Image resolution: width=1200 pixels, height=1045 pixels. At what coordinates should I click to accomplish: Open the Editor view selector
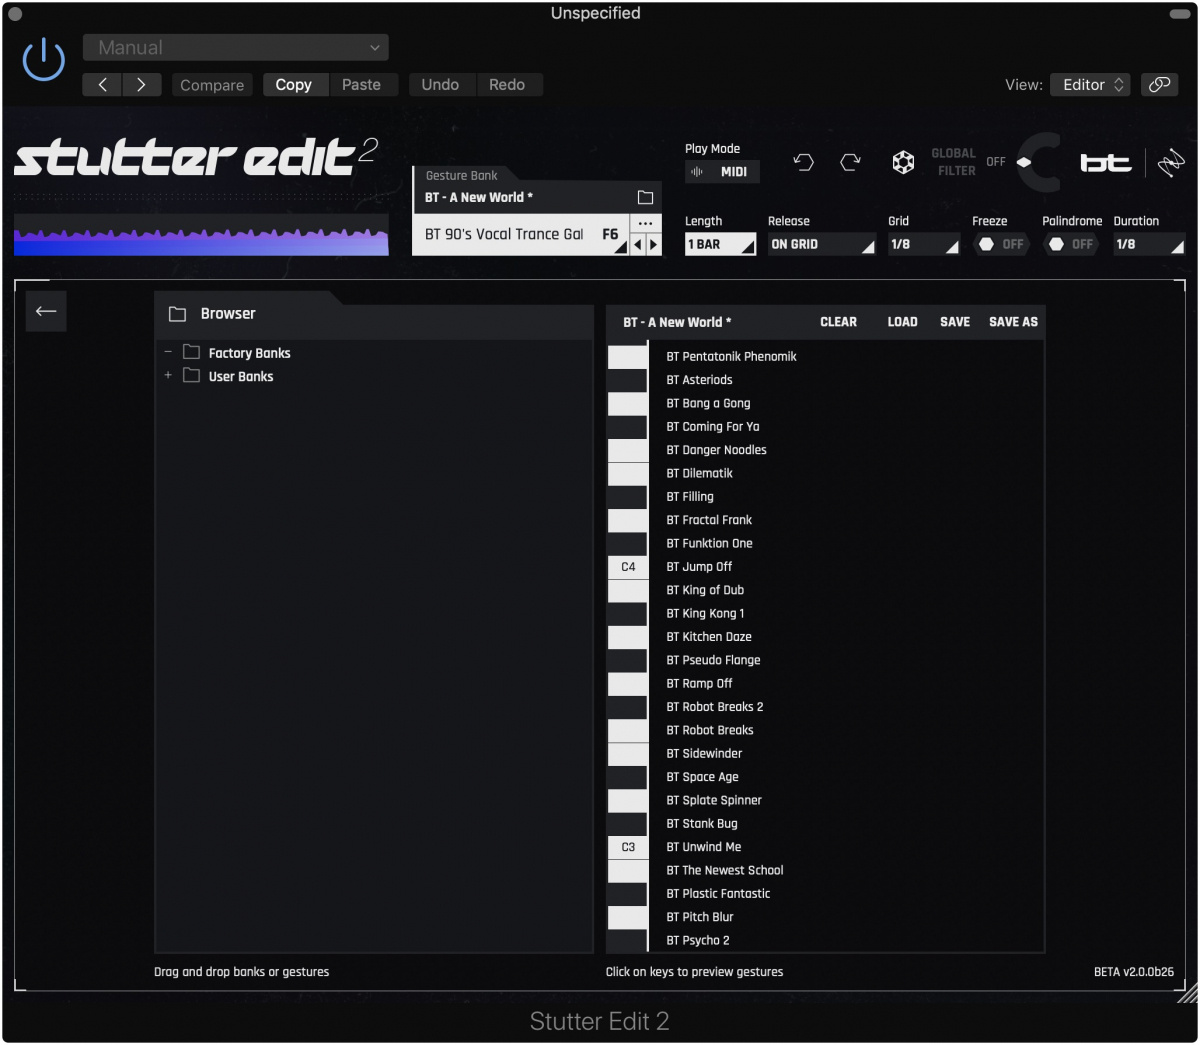pos(1089,85)
